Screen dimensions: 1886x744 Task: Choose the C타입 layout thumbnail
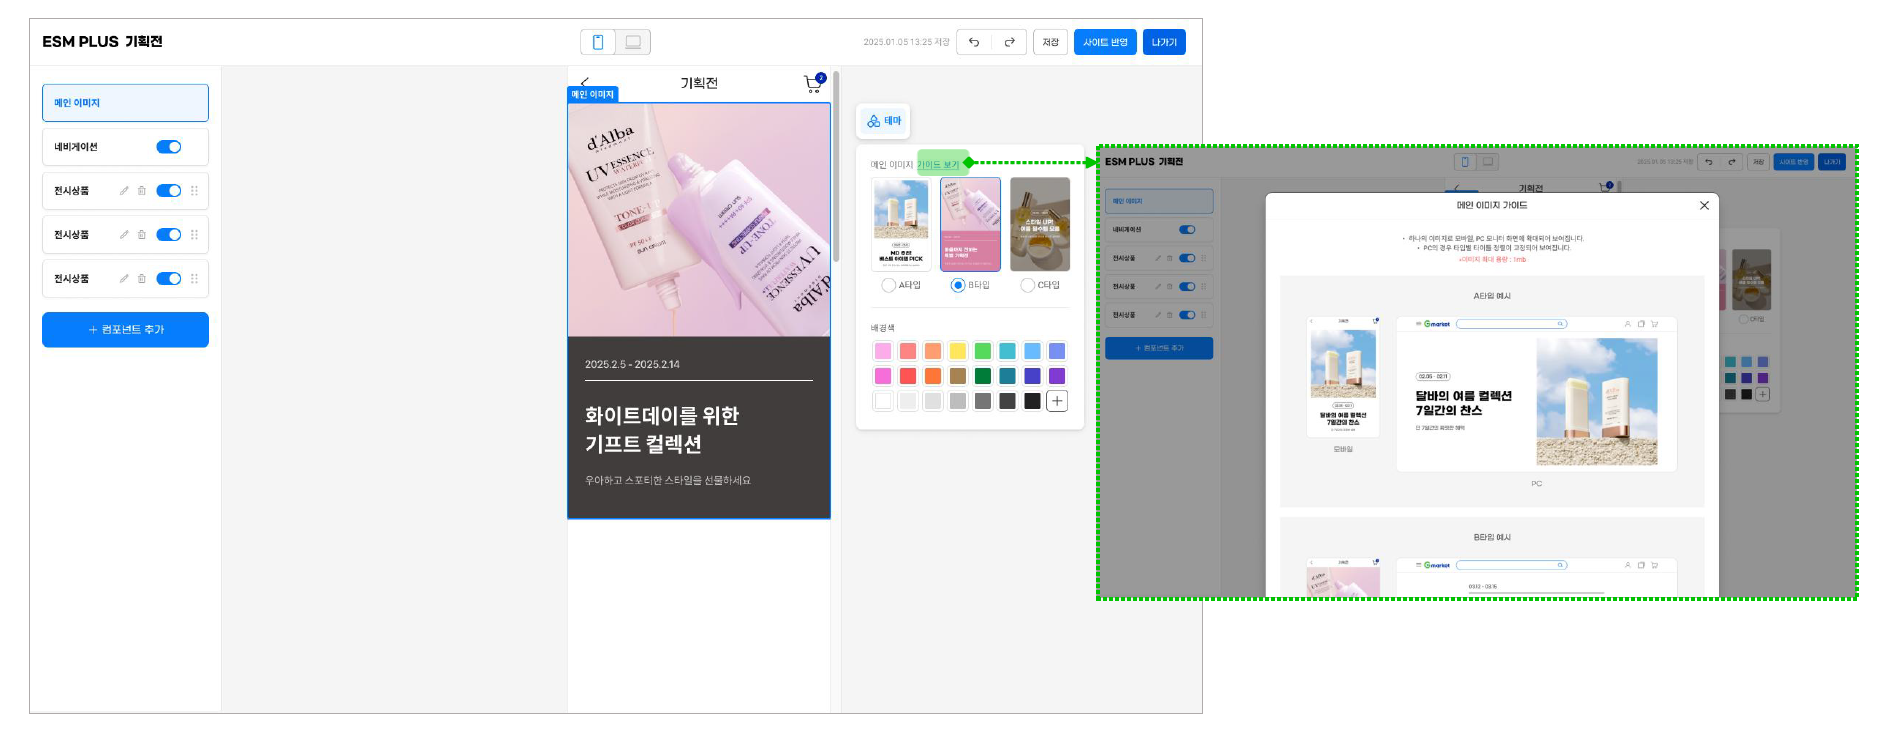click(1040, 224)
